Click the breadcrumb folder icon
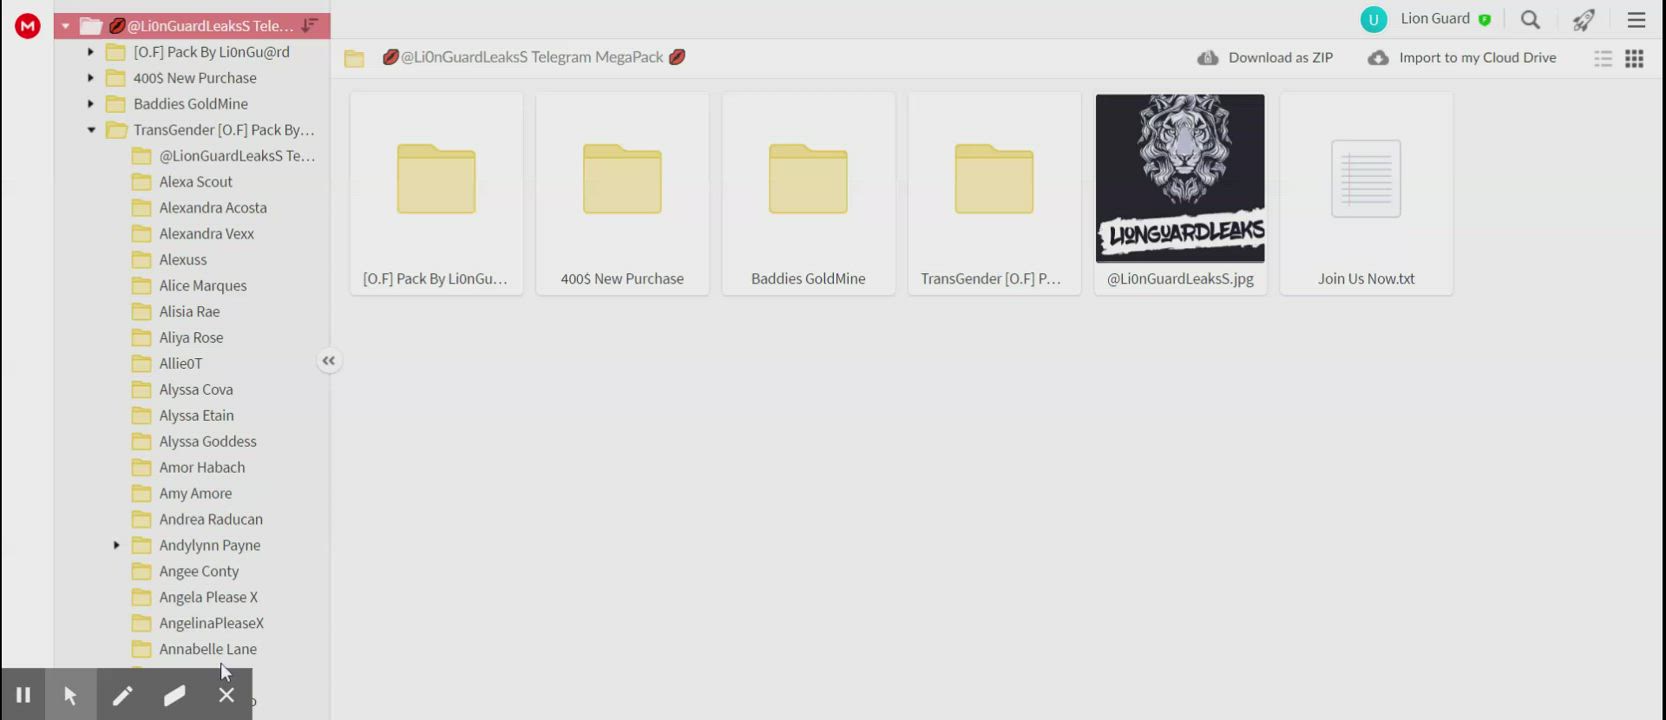 [x=354, y=58]
